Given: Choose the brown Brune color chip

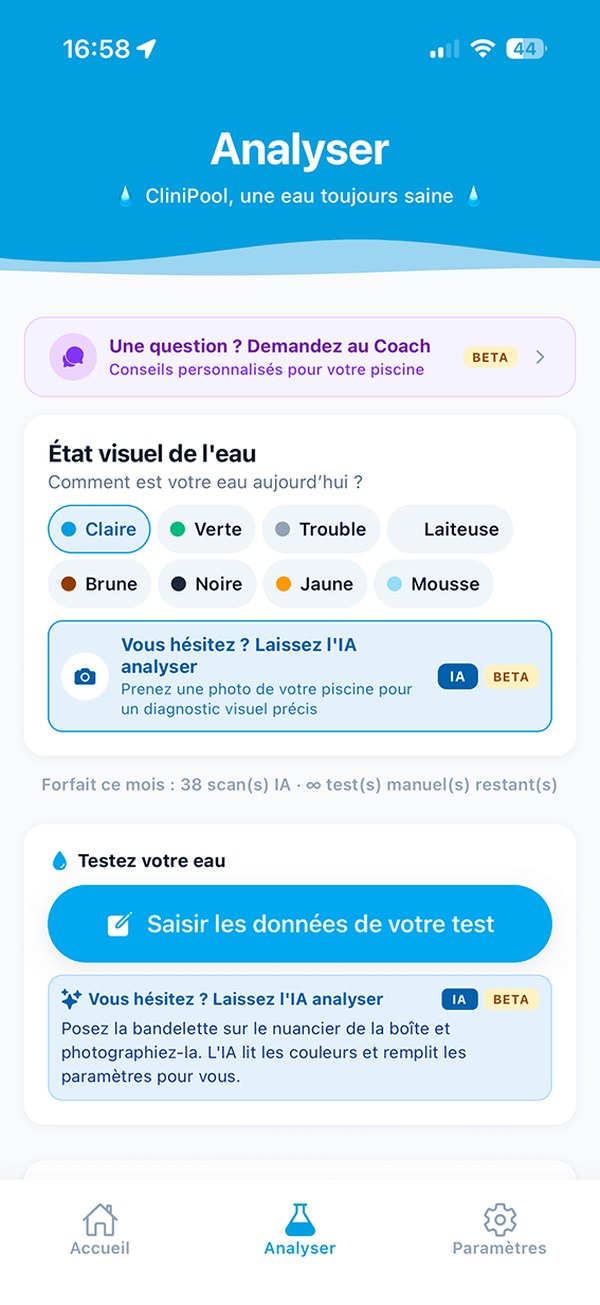Looking at the screenshot, I should coord(99,584).
